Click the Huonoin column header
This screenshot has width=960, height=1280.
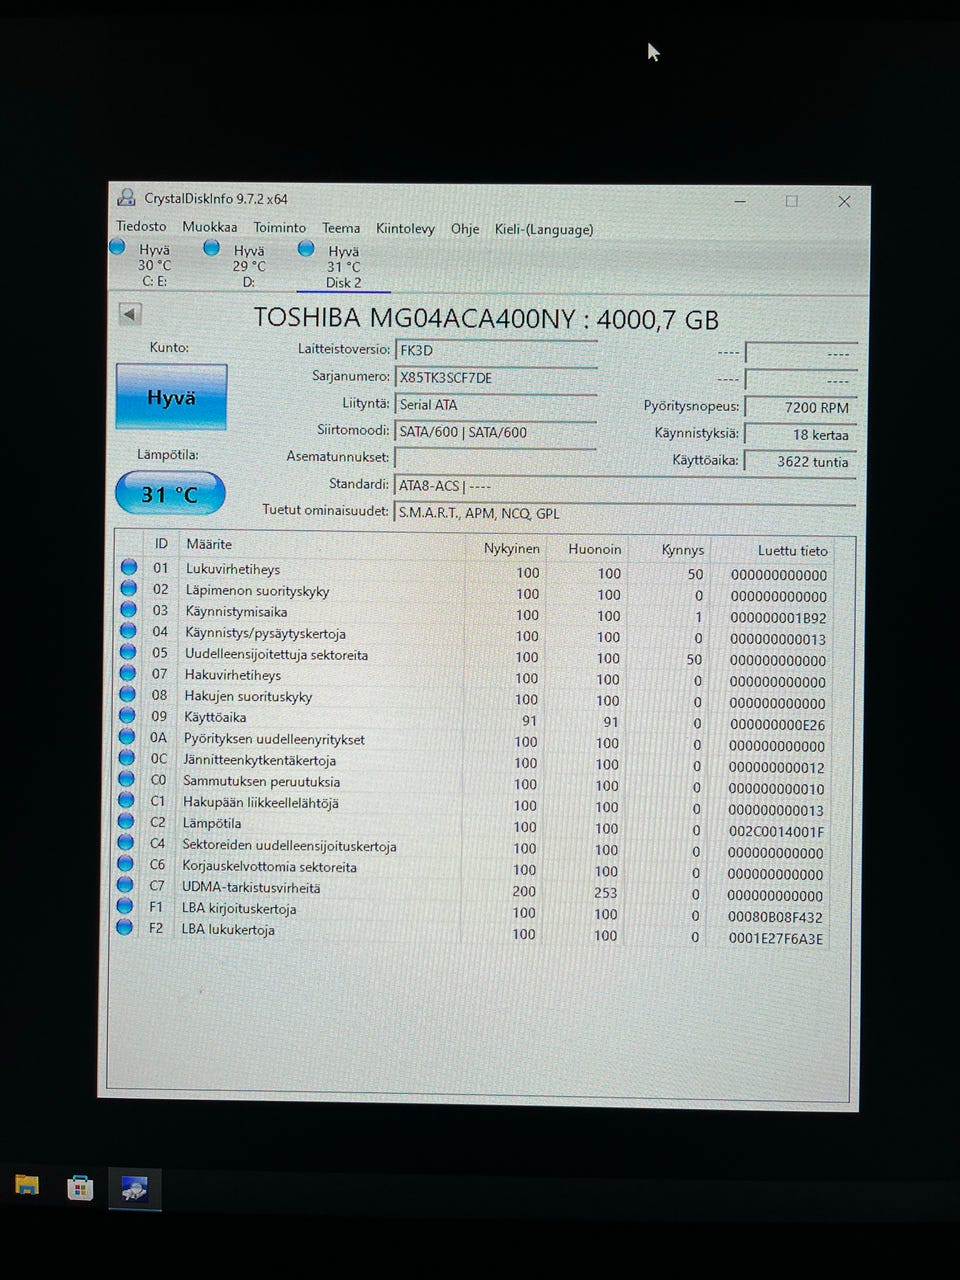click(595, 549)
